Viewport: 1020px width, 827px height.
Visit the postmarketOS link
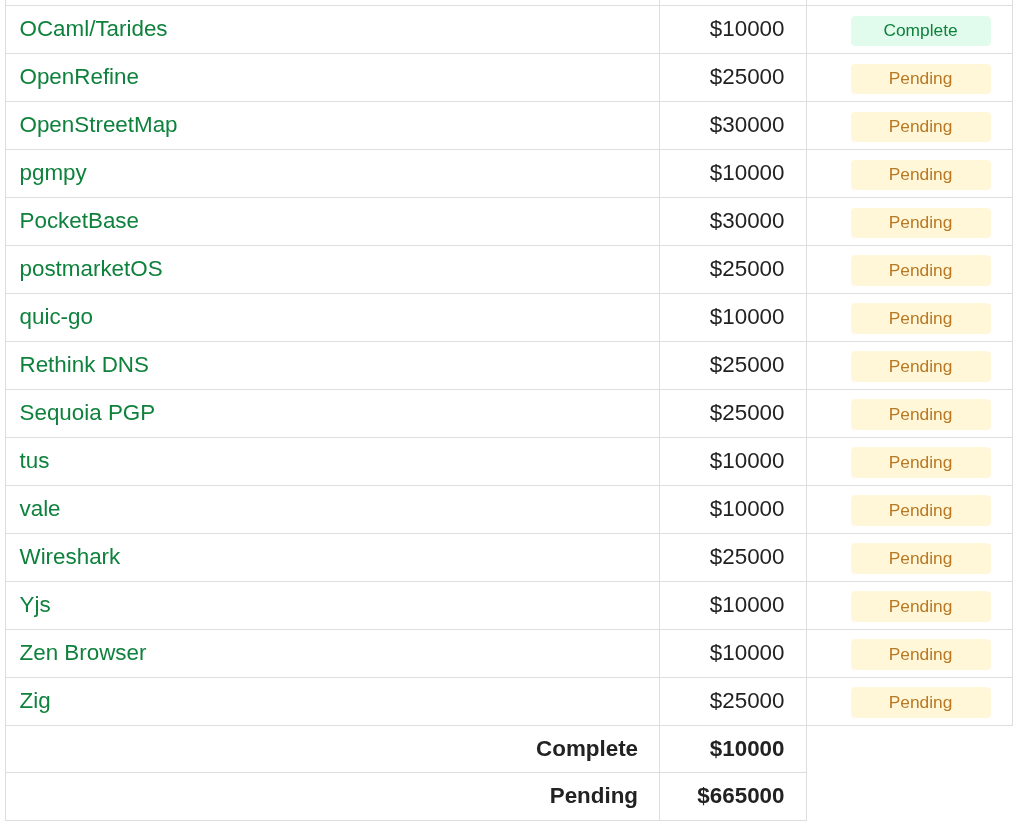pos(91,269)
